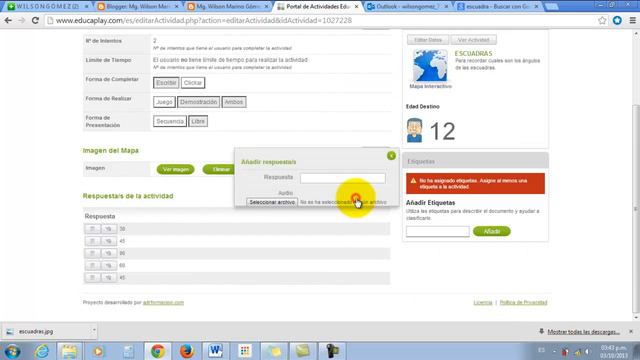This screenshot has height=360, width=640.
Task: Open Microsoft Word from the taskbar
Action: point(216,351)
